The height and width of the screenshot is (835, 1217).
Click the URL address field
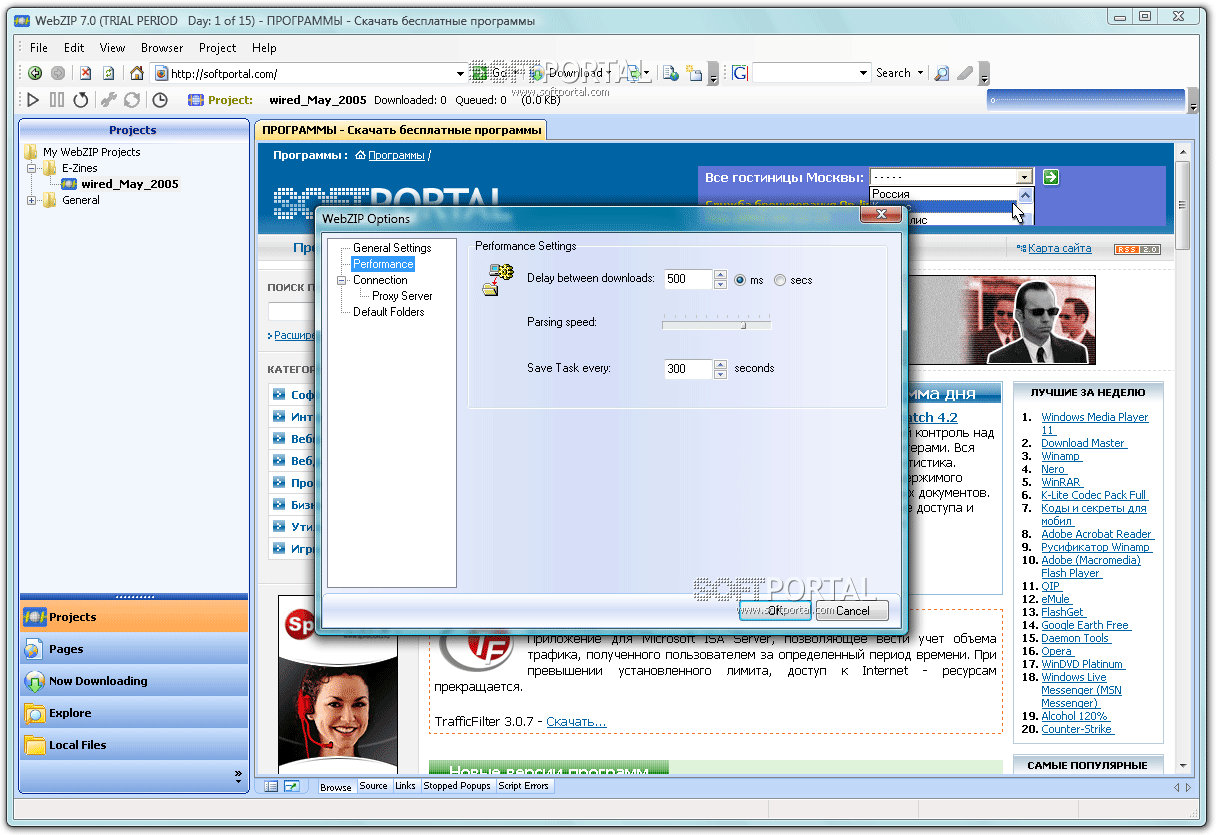pyautogui.click(x=311, y=73)
